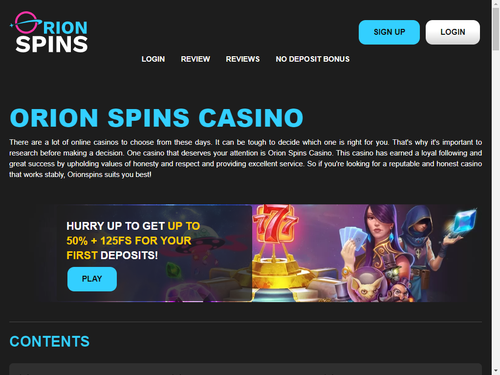500x375 pixels.
Task: Click the Orion Spins logo
Action: (49, 32)
